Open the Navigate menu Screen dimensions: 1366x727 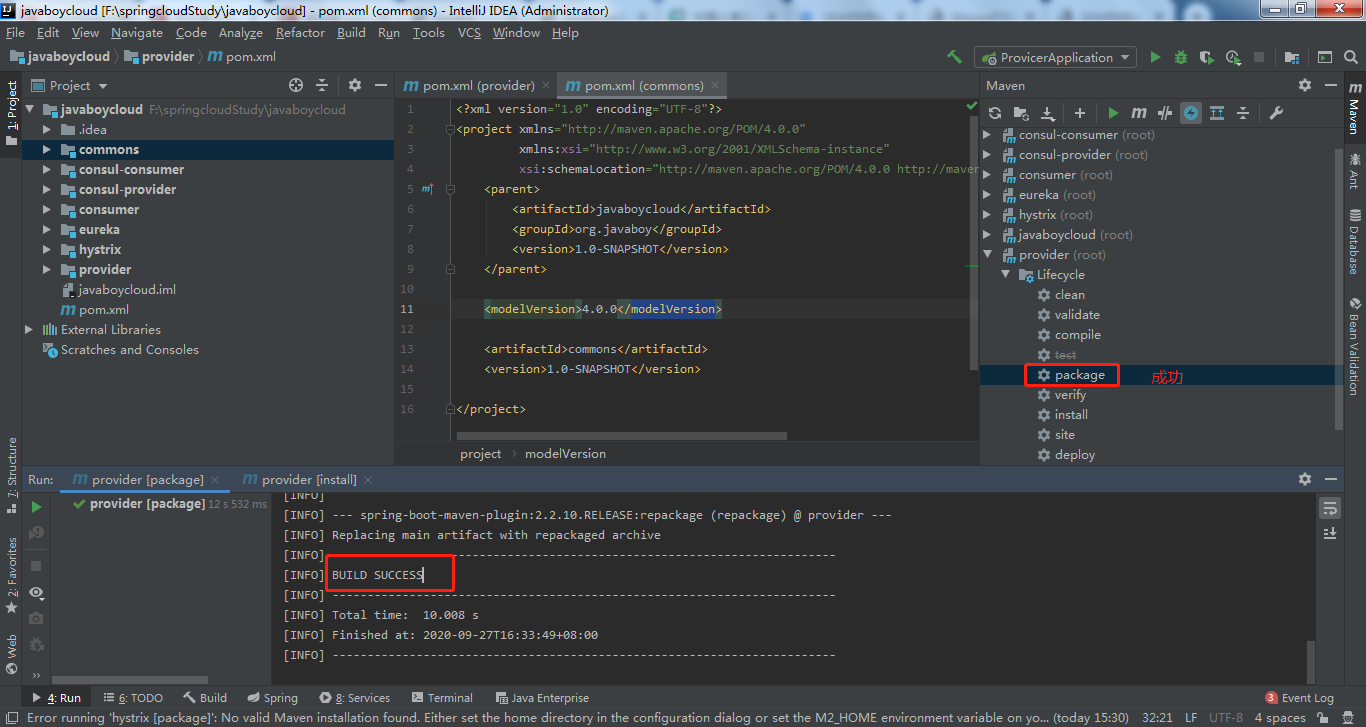(x=137, y=33)
